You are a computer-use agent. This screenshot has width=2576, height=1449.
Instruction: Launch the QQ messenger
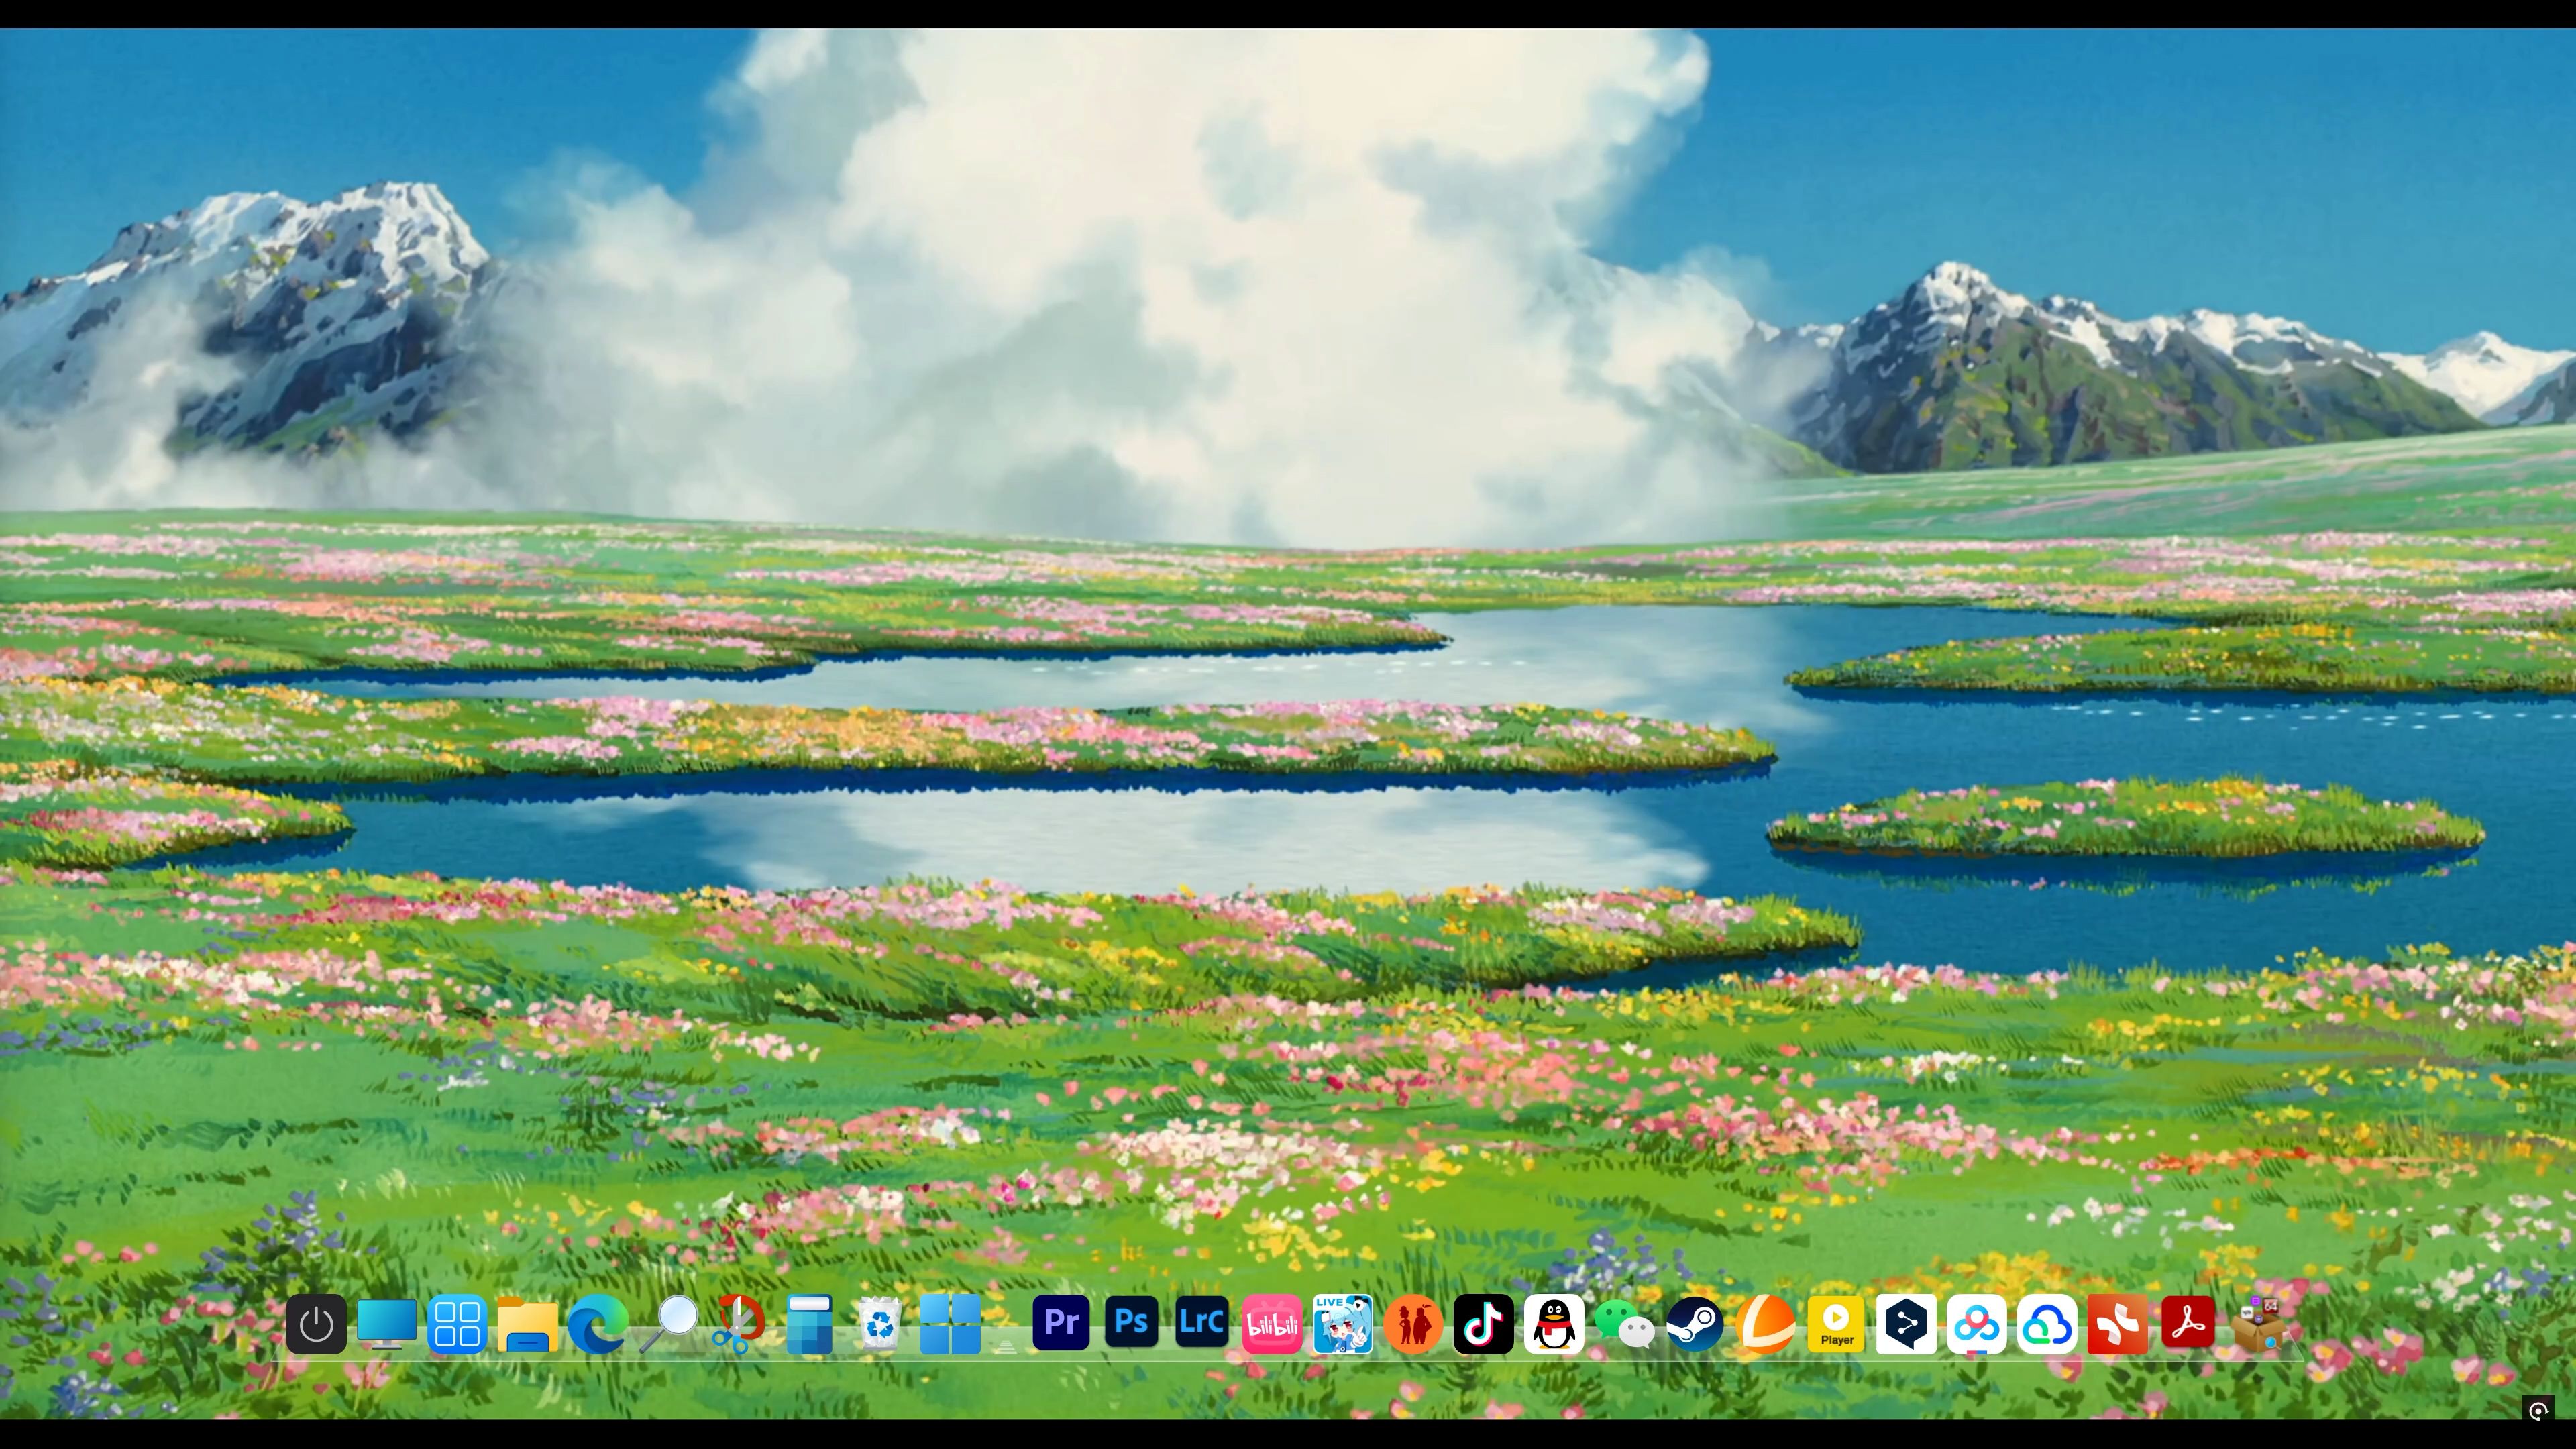tap(1554, 1323)
